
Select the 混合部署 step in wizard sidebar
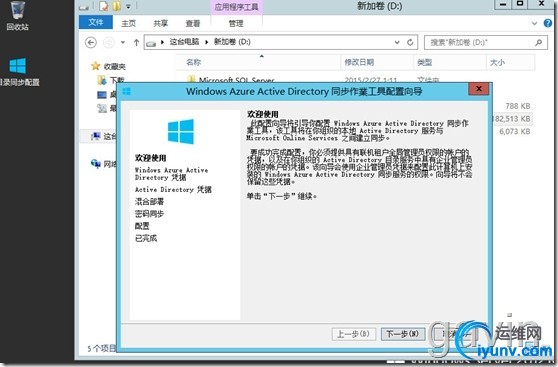tap(149, 201)
